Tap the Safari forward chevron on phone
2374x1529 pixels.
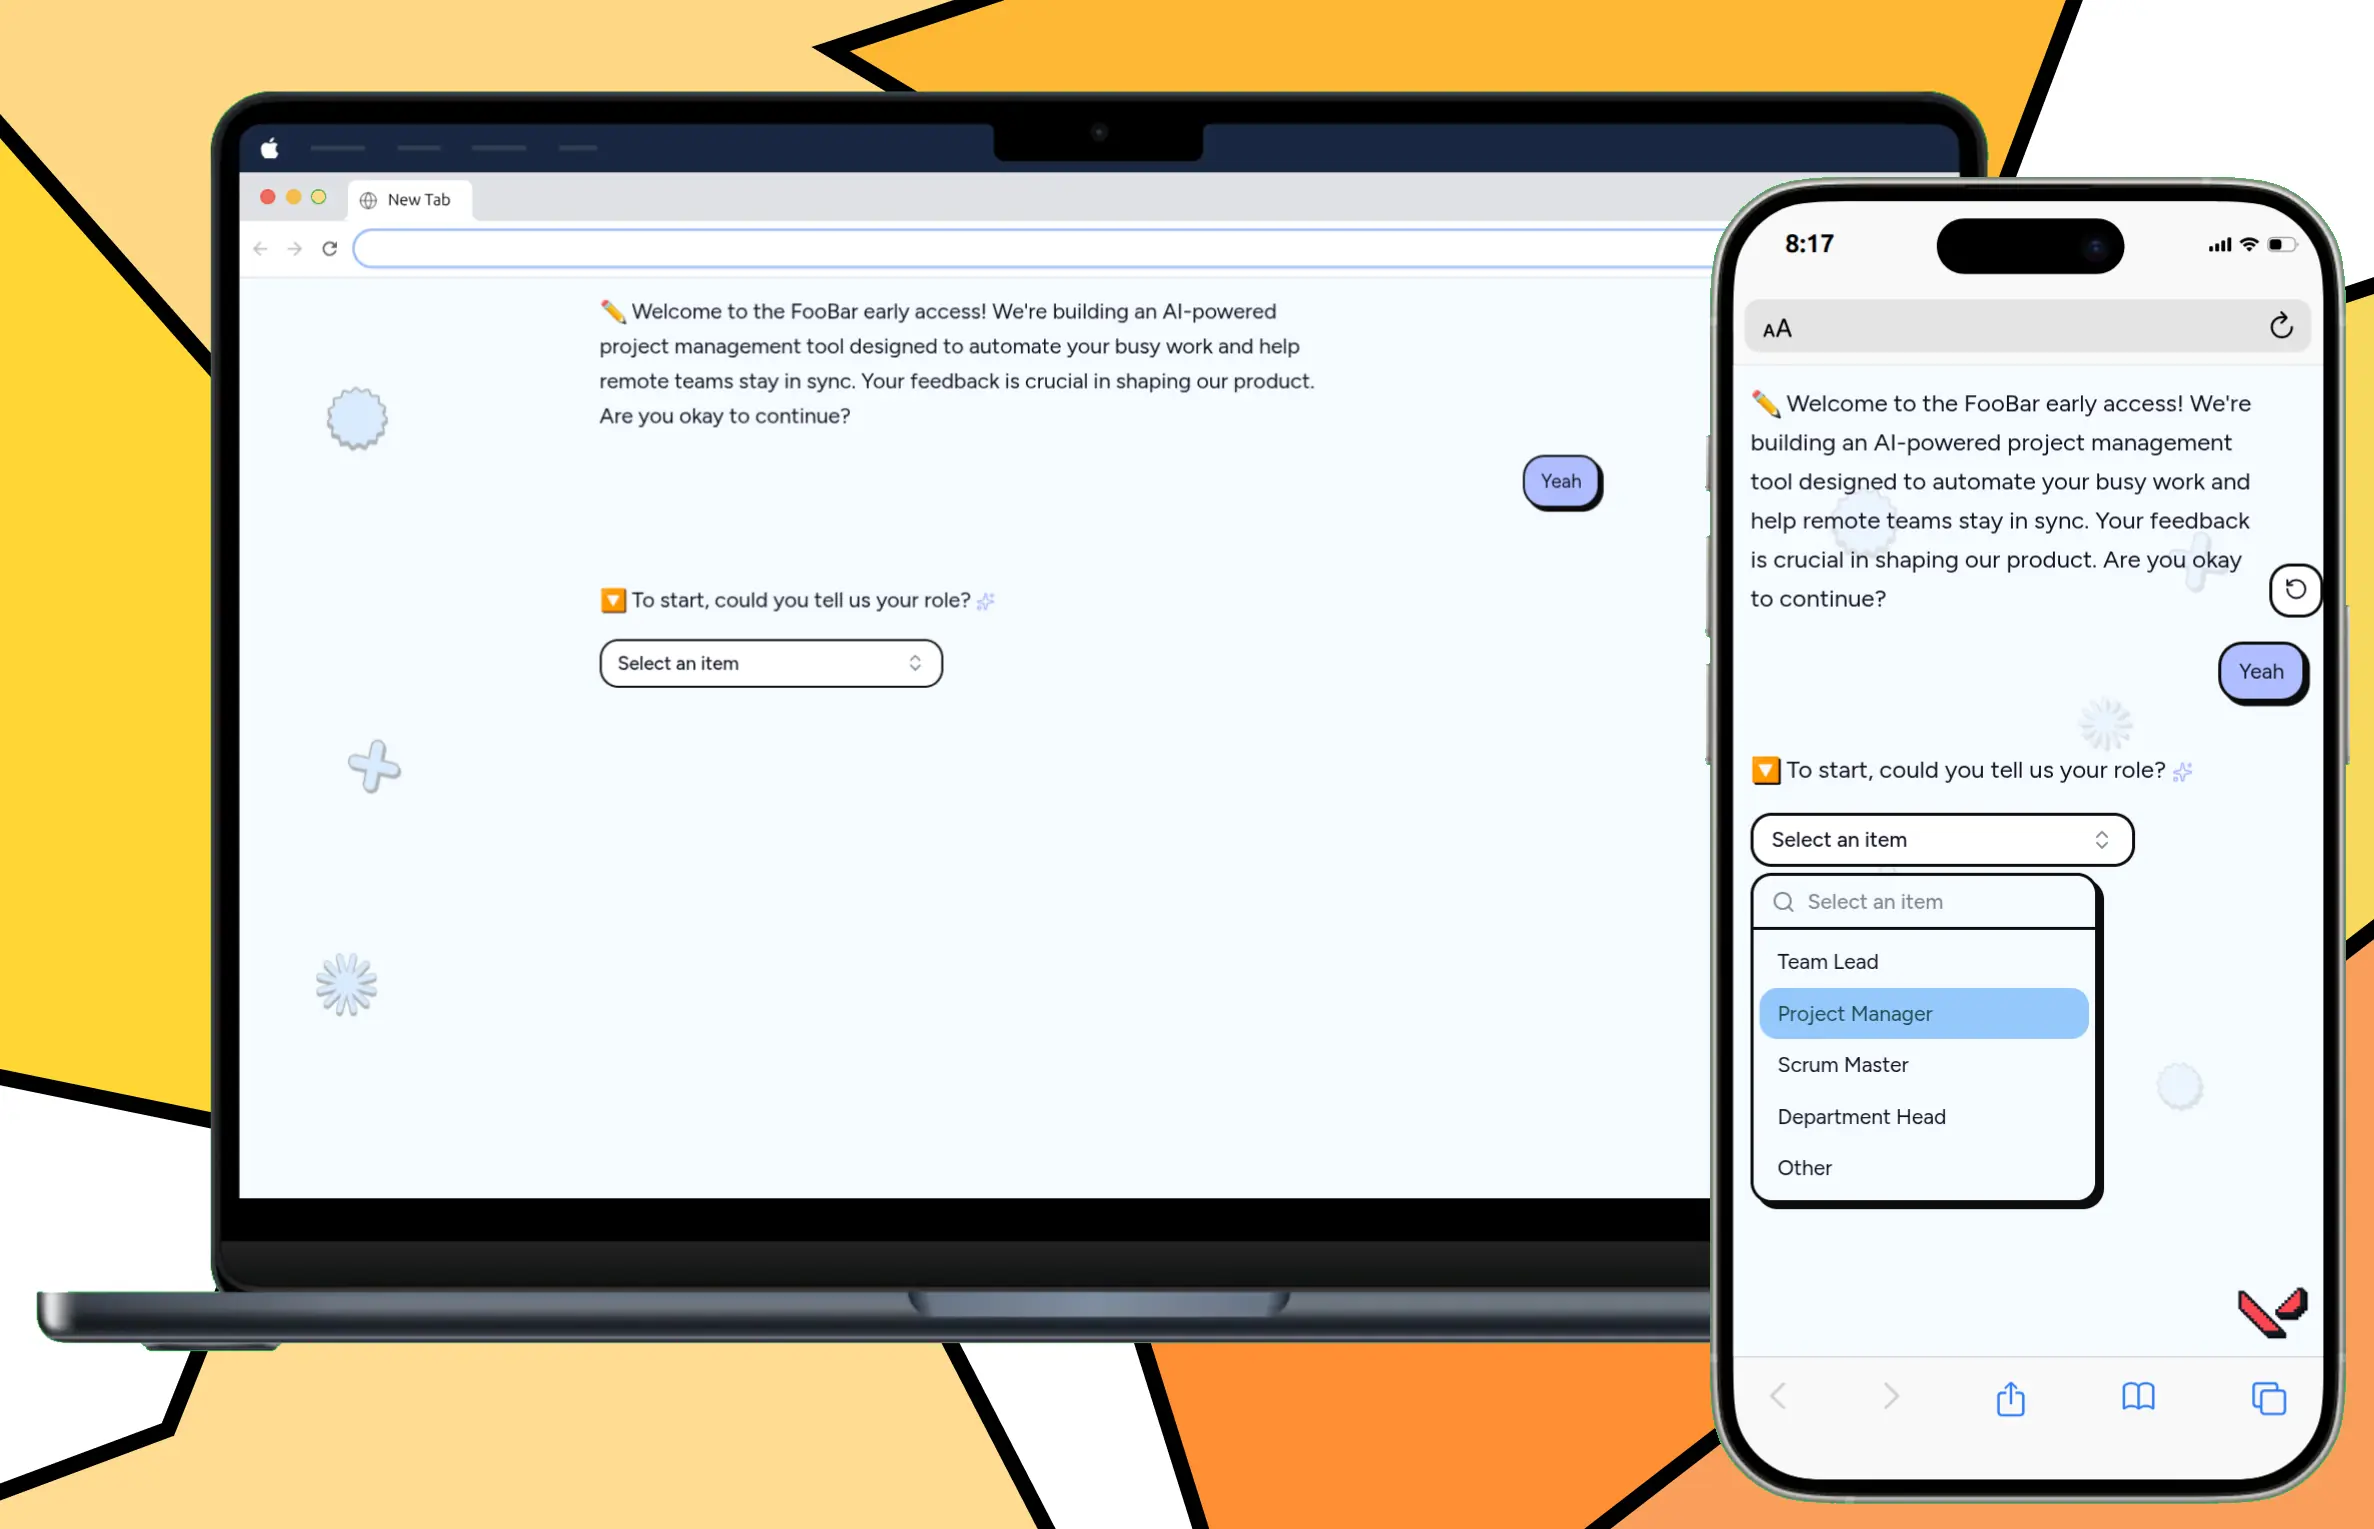click(x=1890, y=1396)
